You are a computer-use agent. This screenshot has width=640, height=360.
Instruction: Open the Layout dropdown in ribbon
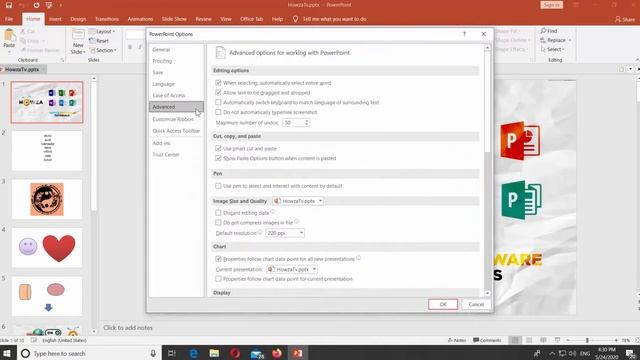102,31
